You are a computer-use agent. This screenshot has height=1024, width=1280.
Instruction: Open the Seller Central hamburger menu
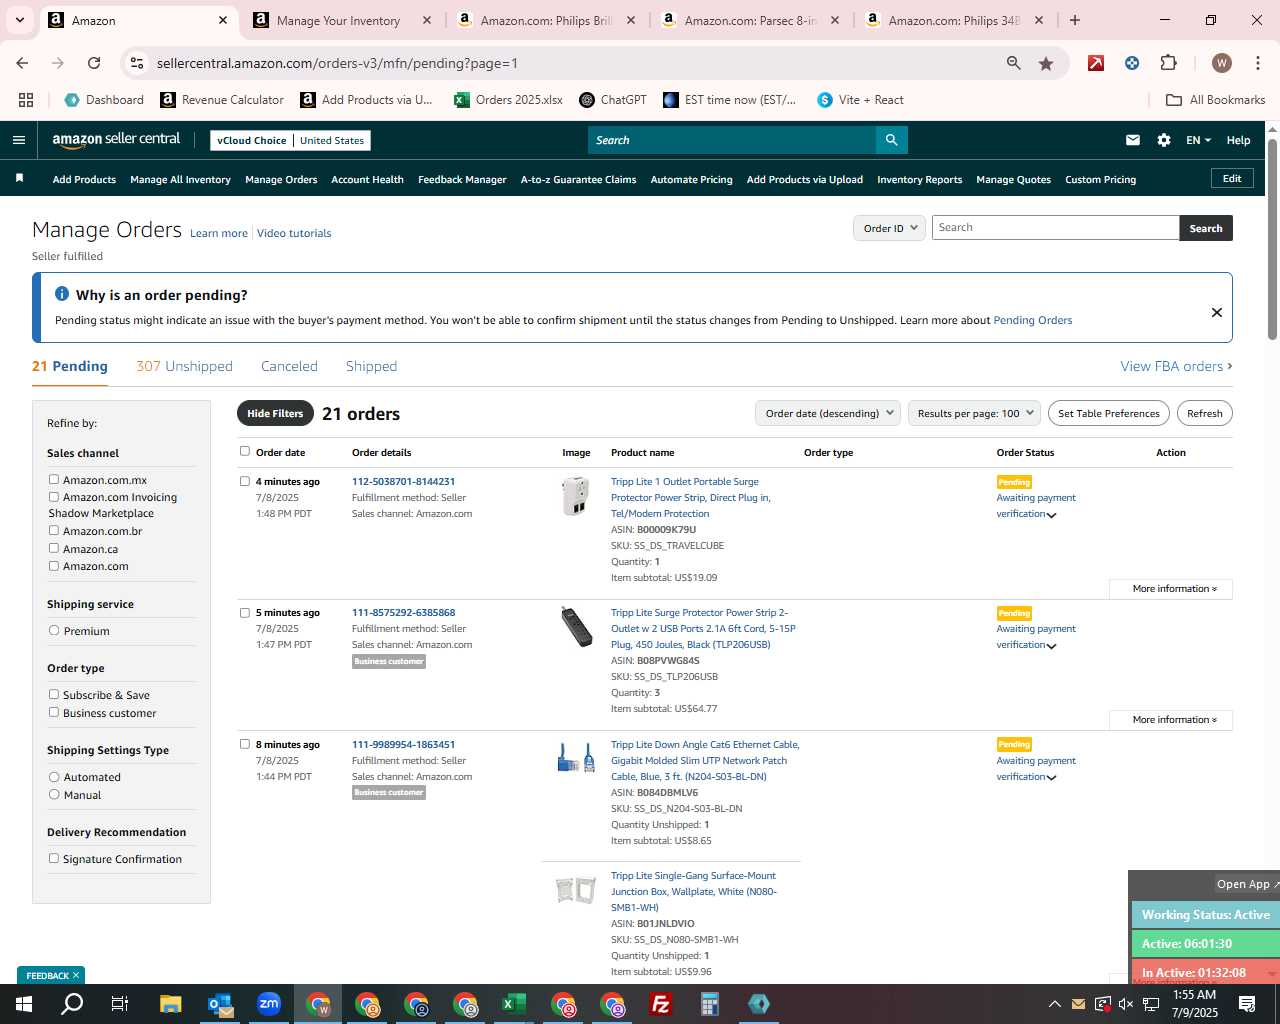[x=19, y=140]
